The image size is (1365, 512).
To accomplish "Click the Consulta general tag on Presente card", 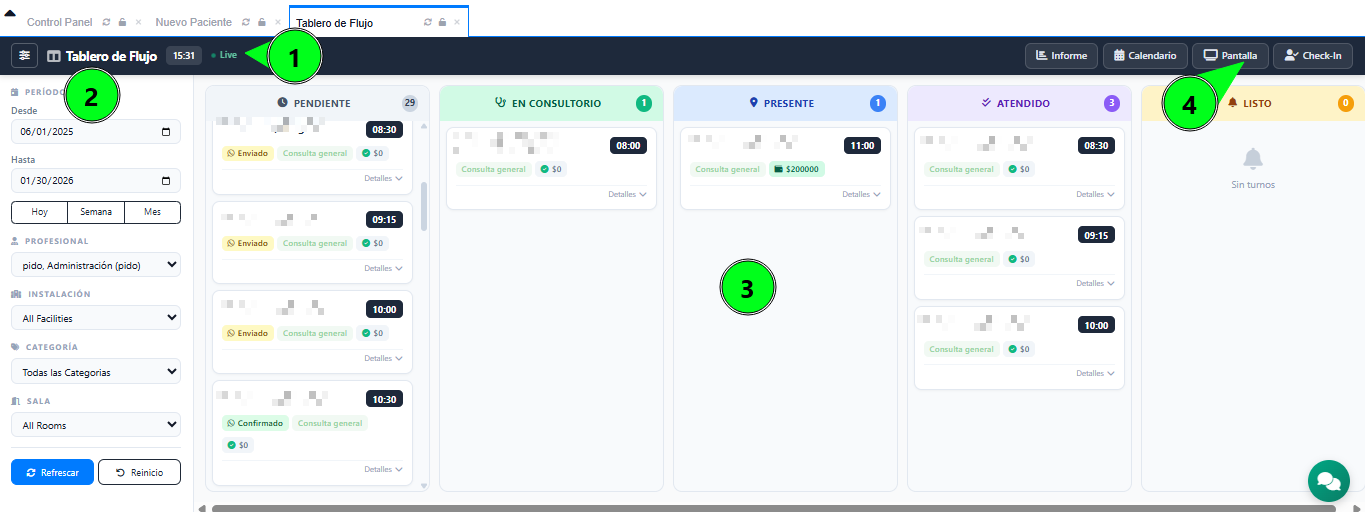I will (727, 169).
